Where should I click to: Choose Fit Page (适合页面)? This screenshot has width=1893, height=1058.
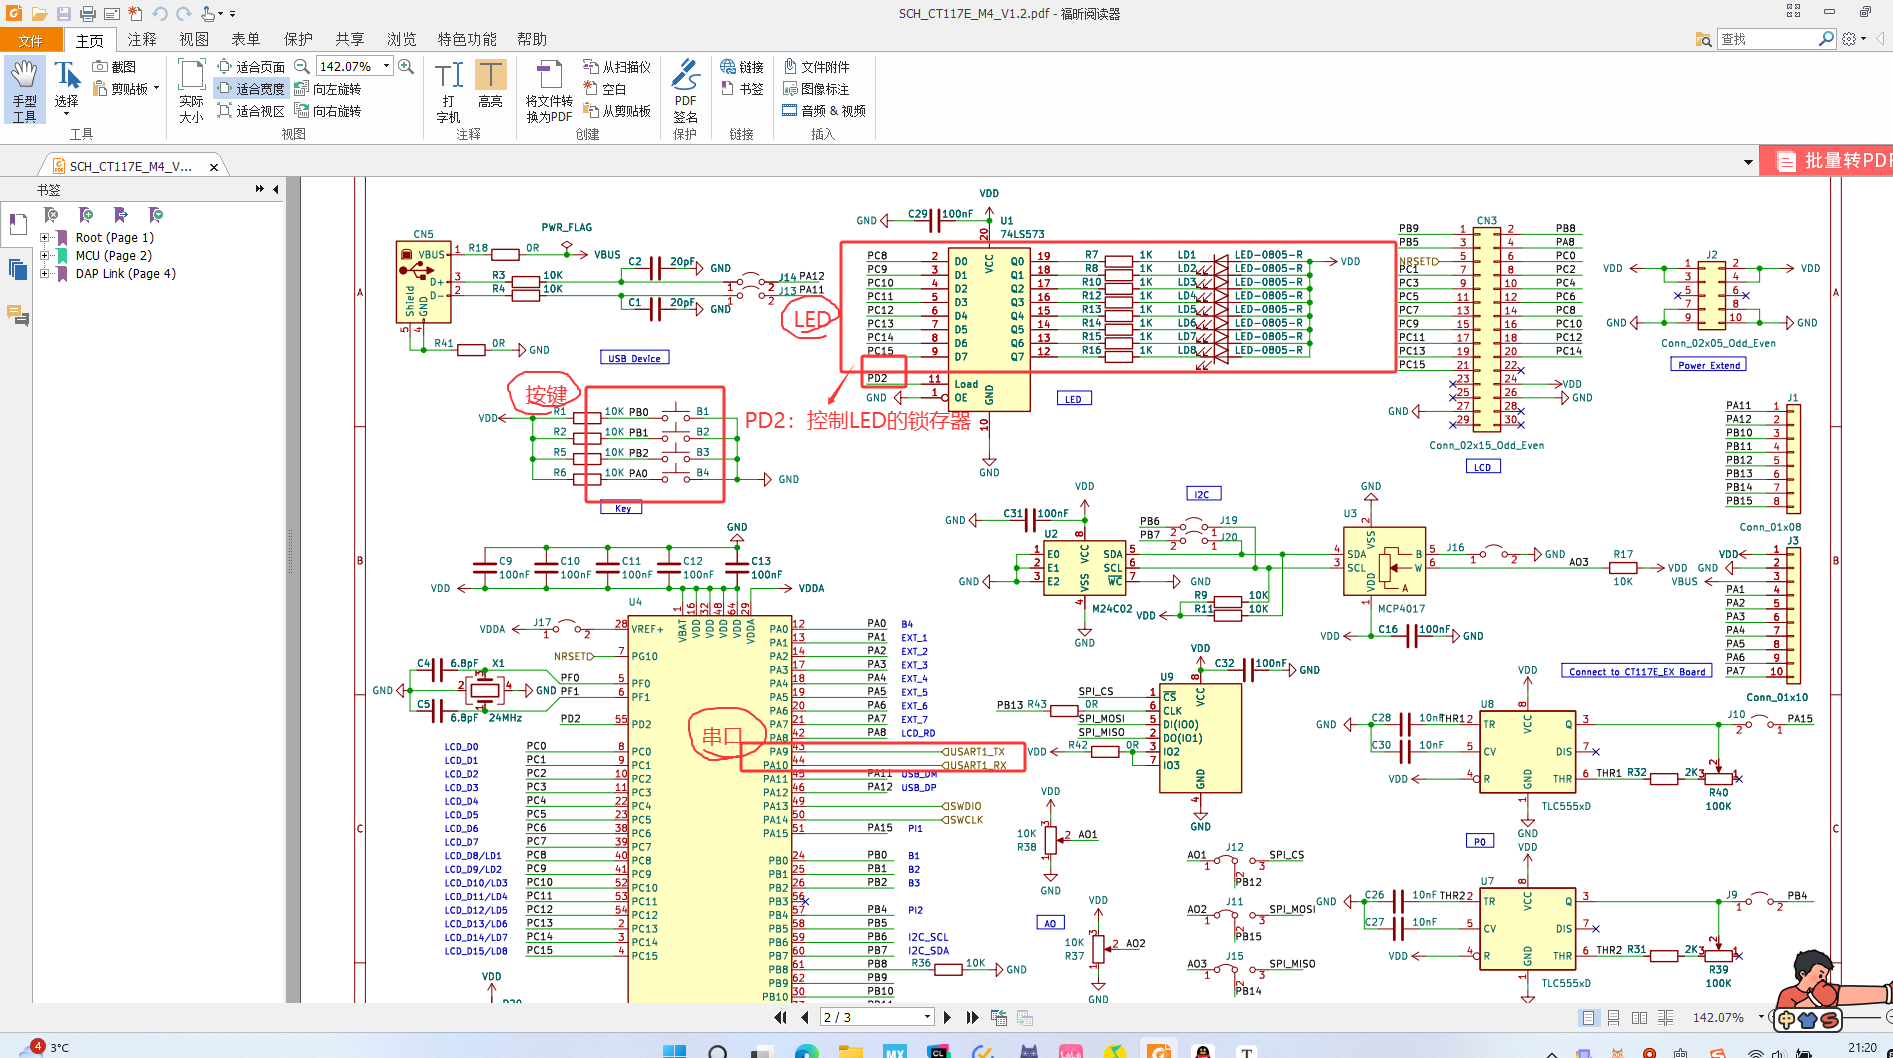251,66
